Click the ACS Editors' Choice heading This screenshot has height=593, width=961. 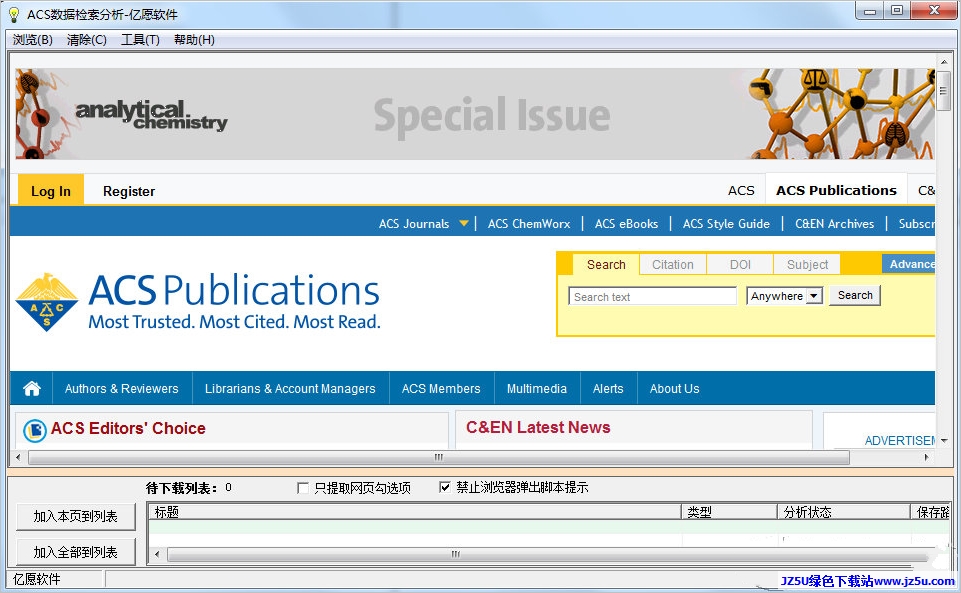point(128,428)
